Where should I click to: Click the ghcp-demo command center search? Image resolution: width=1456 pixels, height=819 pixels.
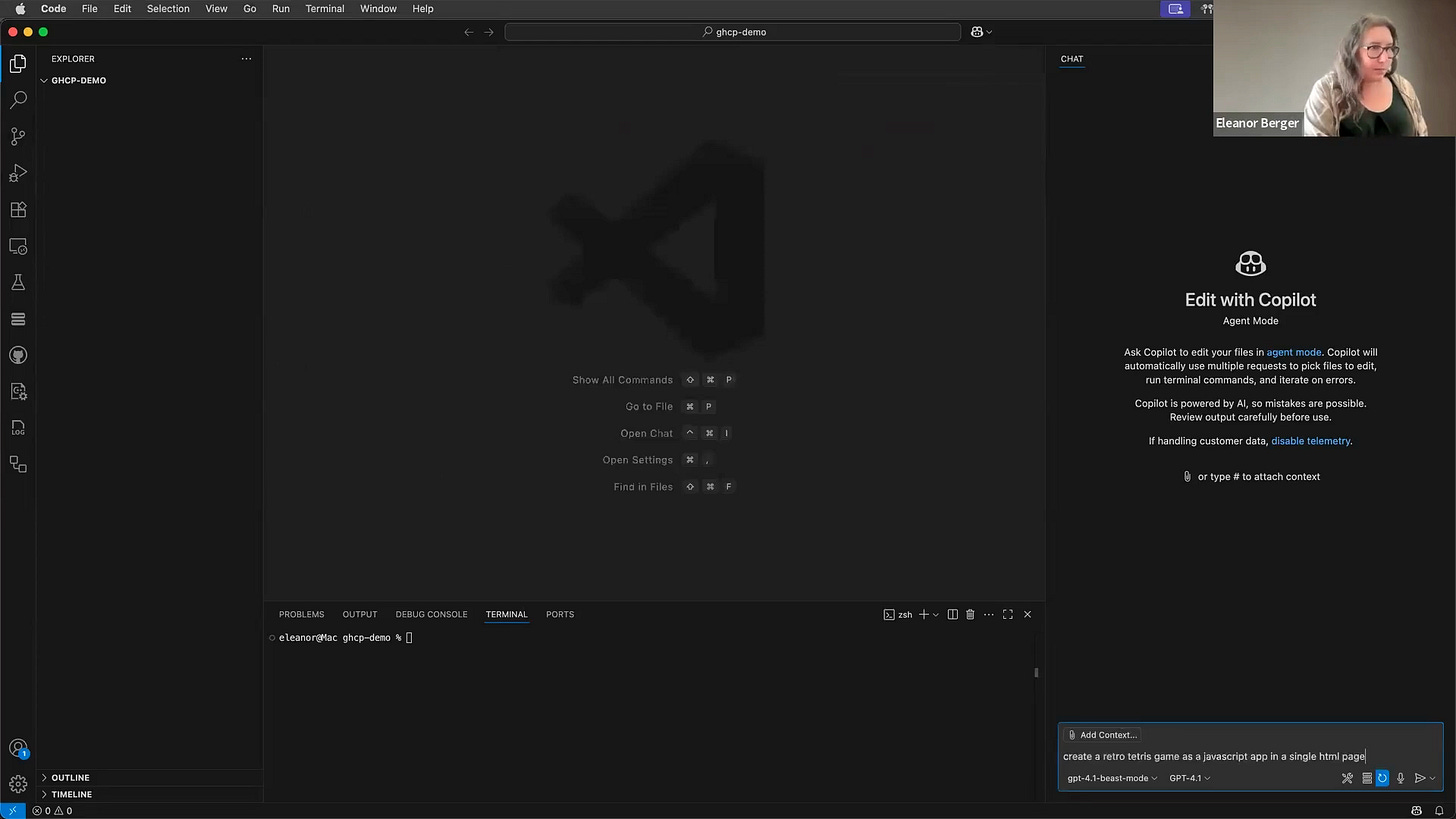click(x=733, y=32)
